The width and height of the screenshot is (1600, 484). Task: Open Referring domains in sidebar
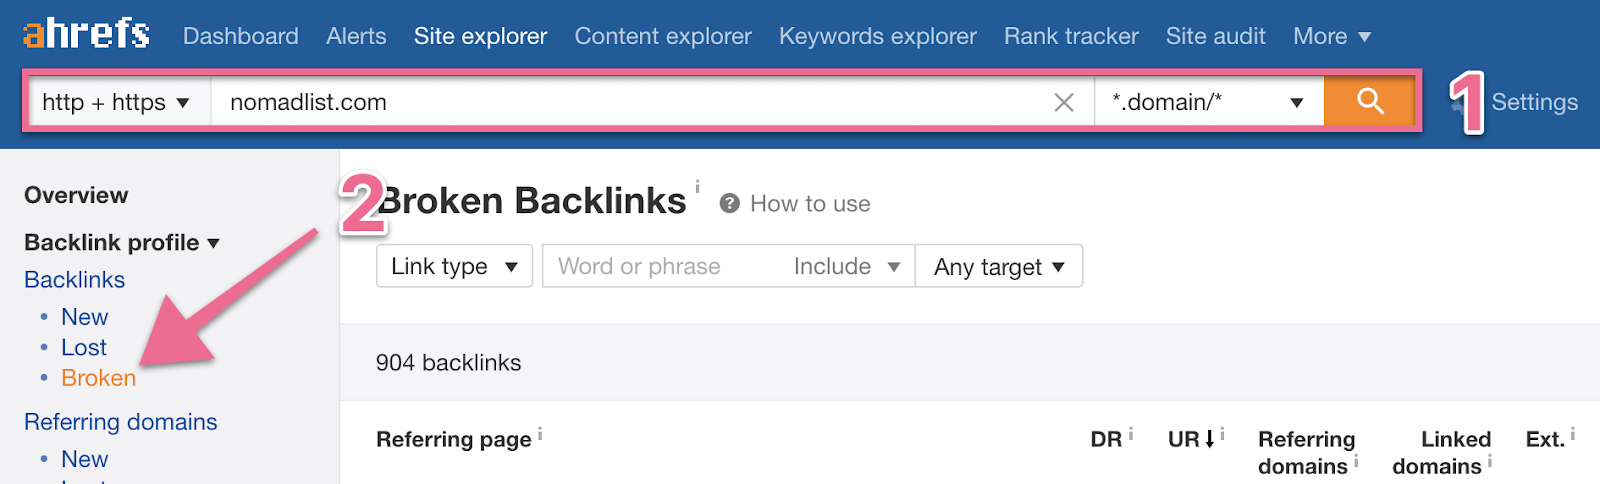pos(120,422)
